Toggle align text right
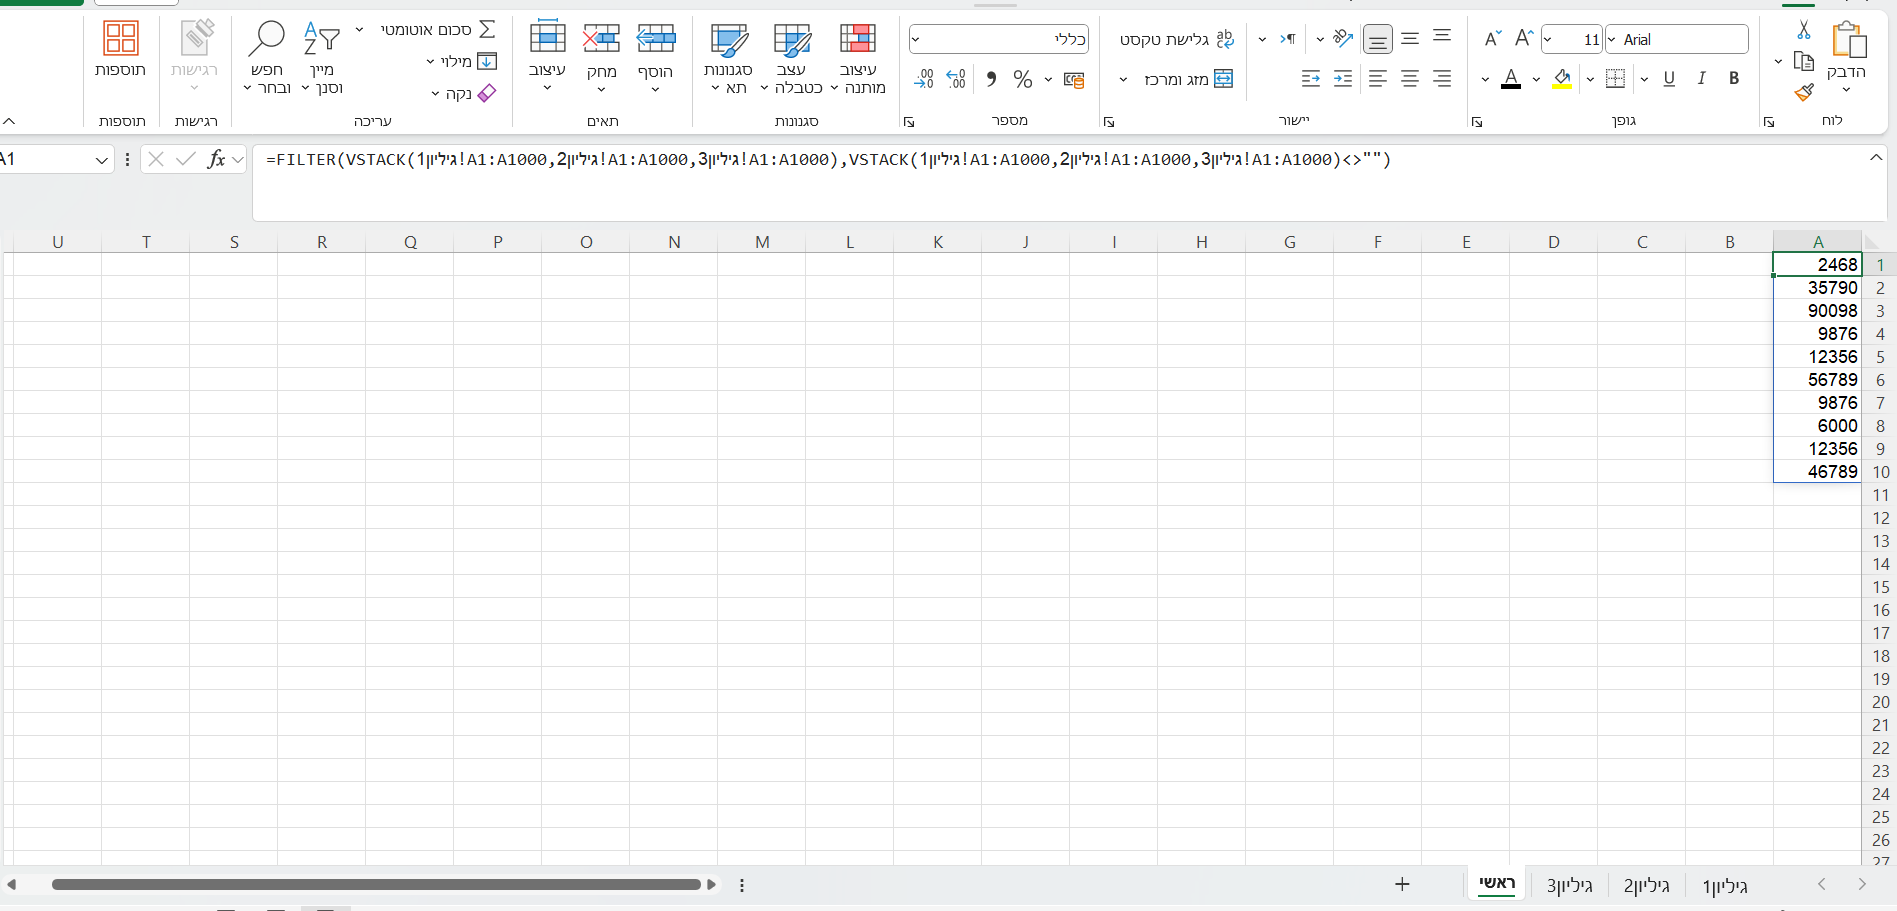 pyautogui.click(x=1442, y=78)
